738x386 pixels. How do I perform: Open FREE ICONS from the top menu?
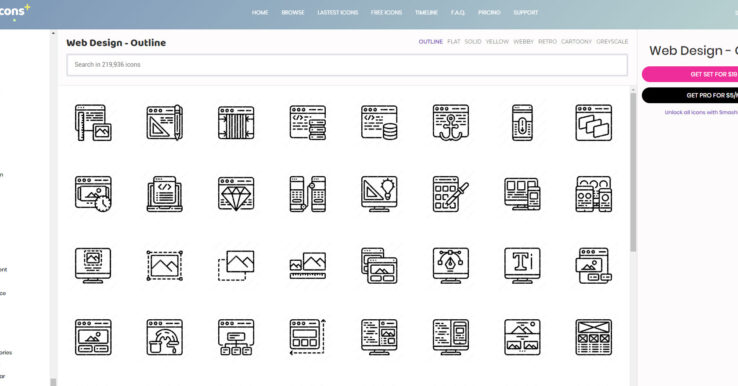(x=386, y=13)
